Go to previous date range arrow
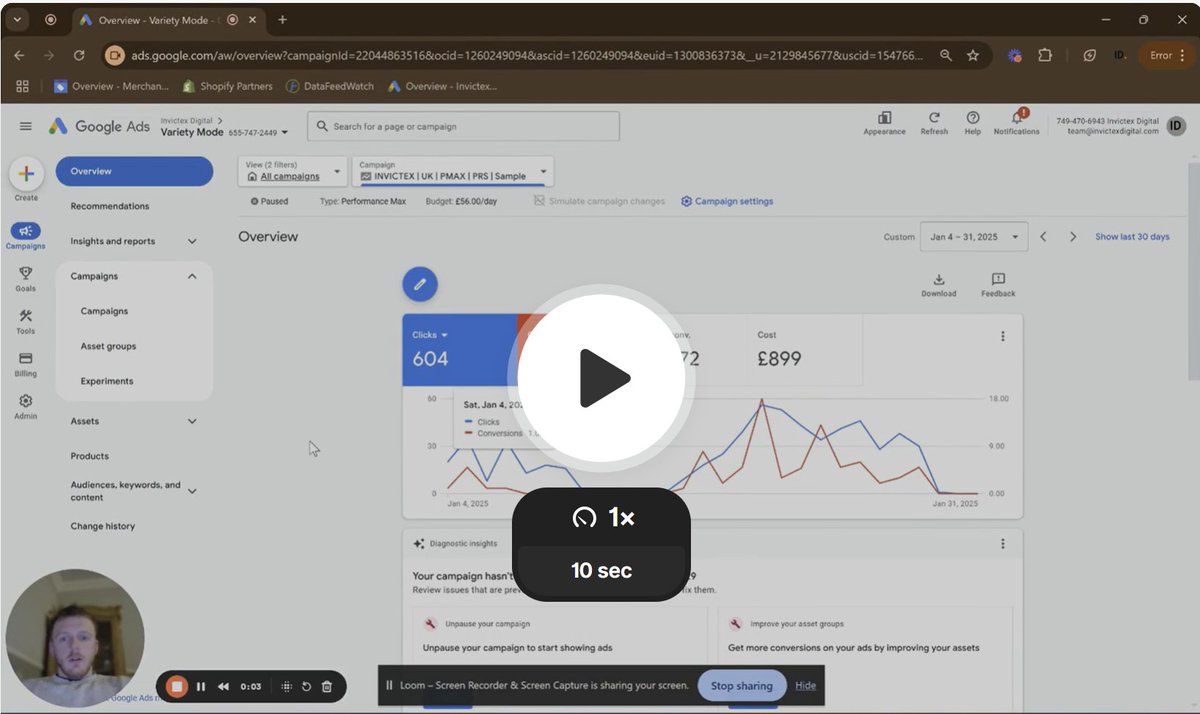Viewport: 1200px width, 714px height. point(1043,237)
